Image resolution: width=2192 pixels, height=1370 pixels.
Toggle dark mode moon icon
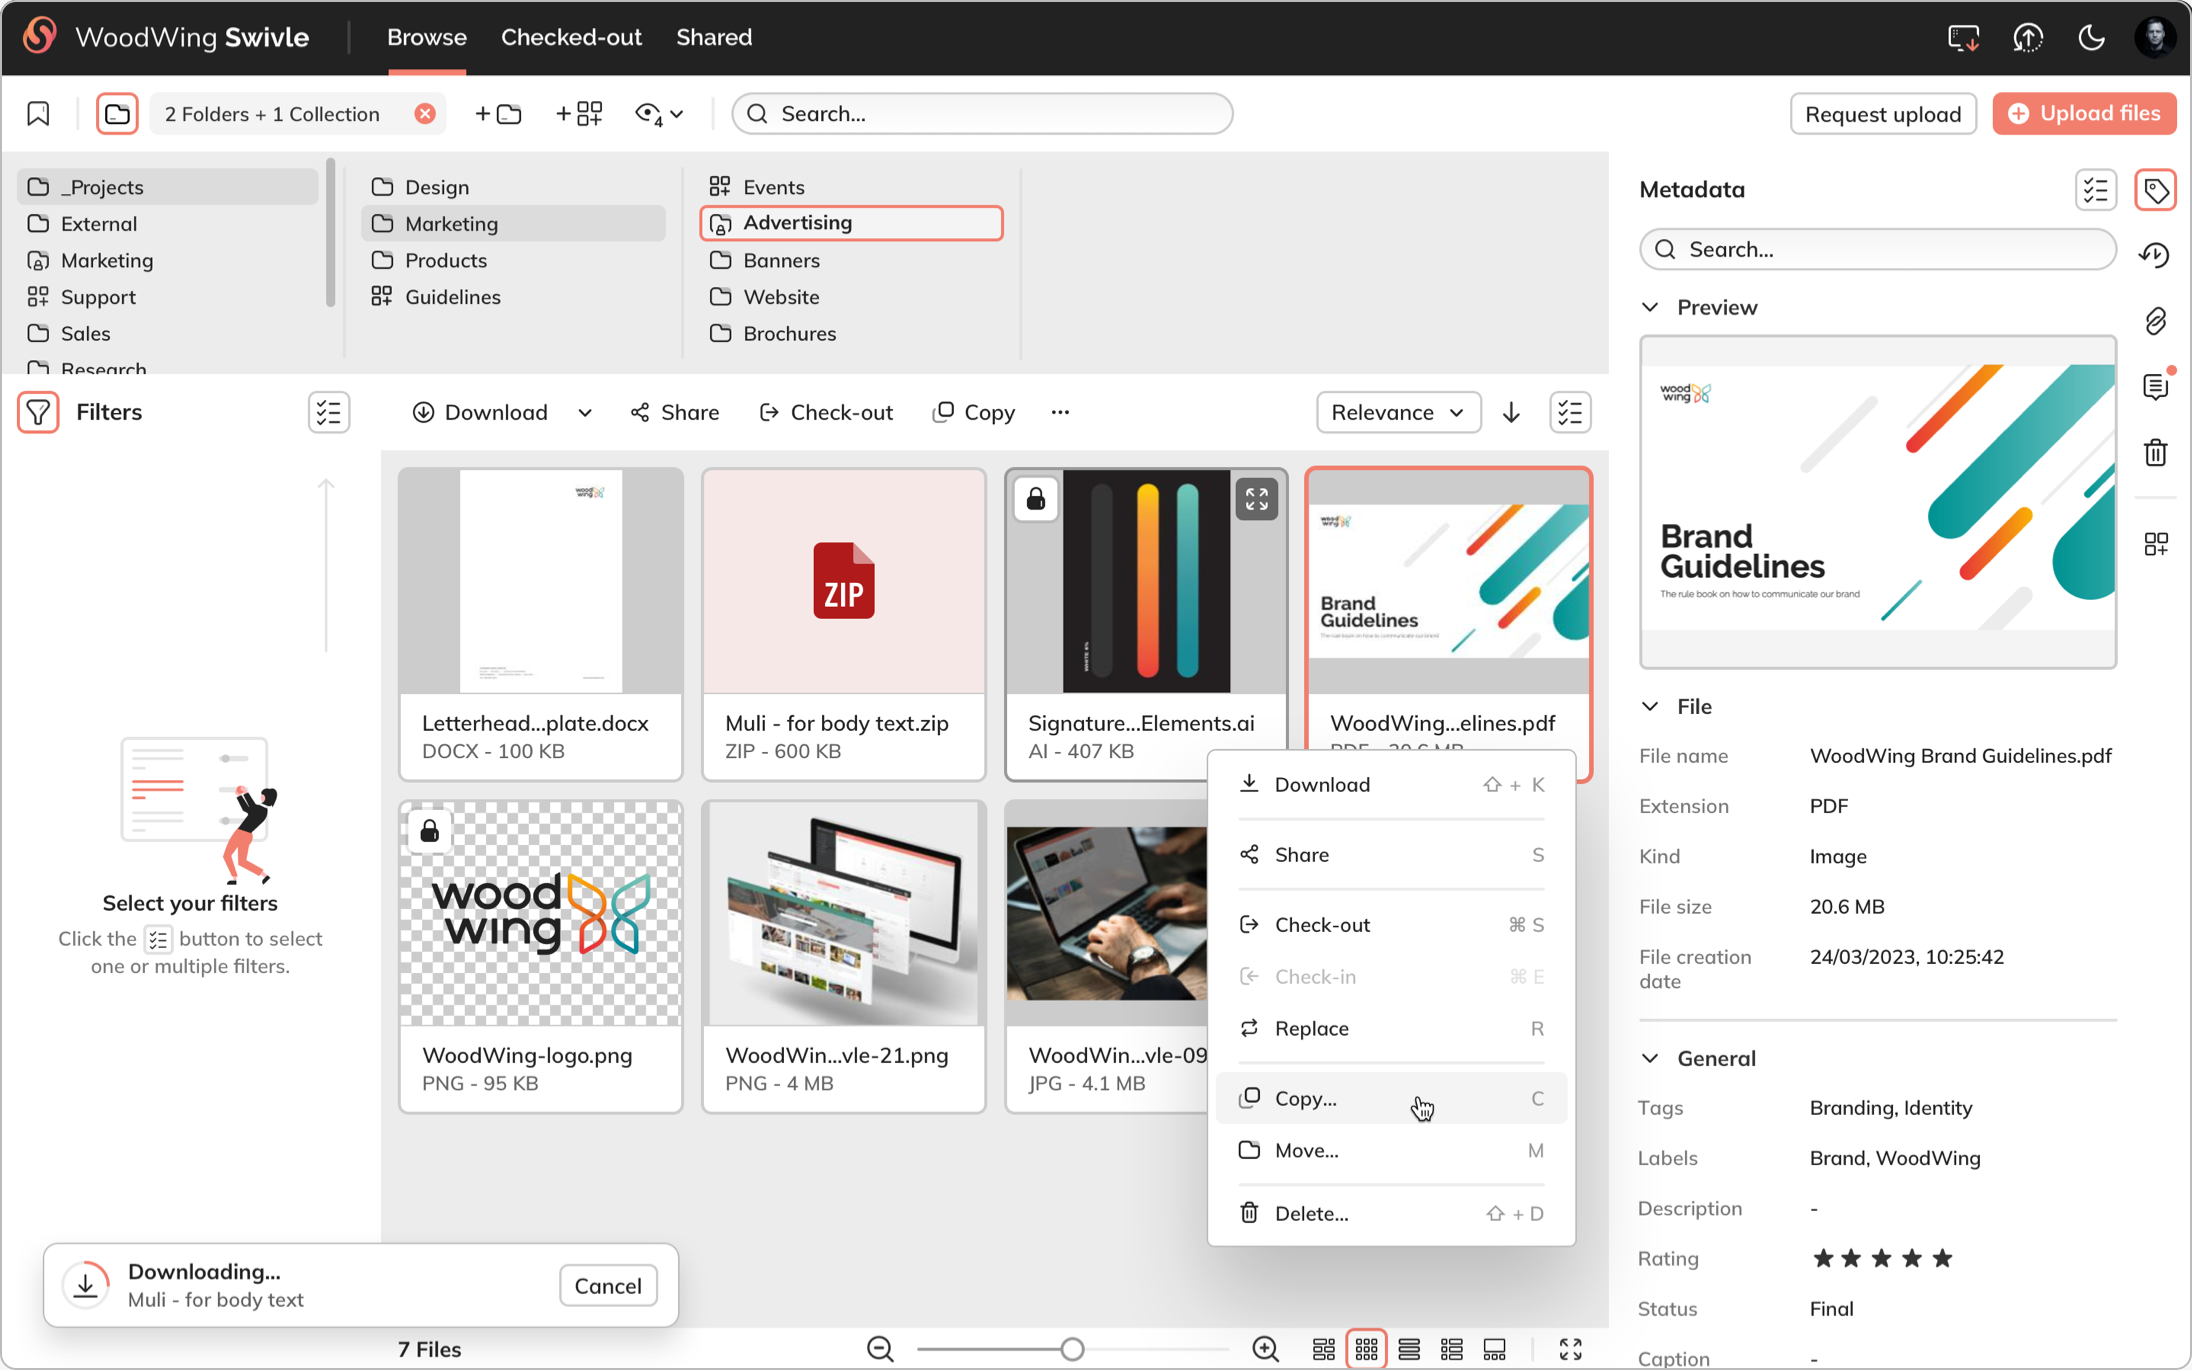2091,38
